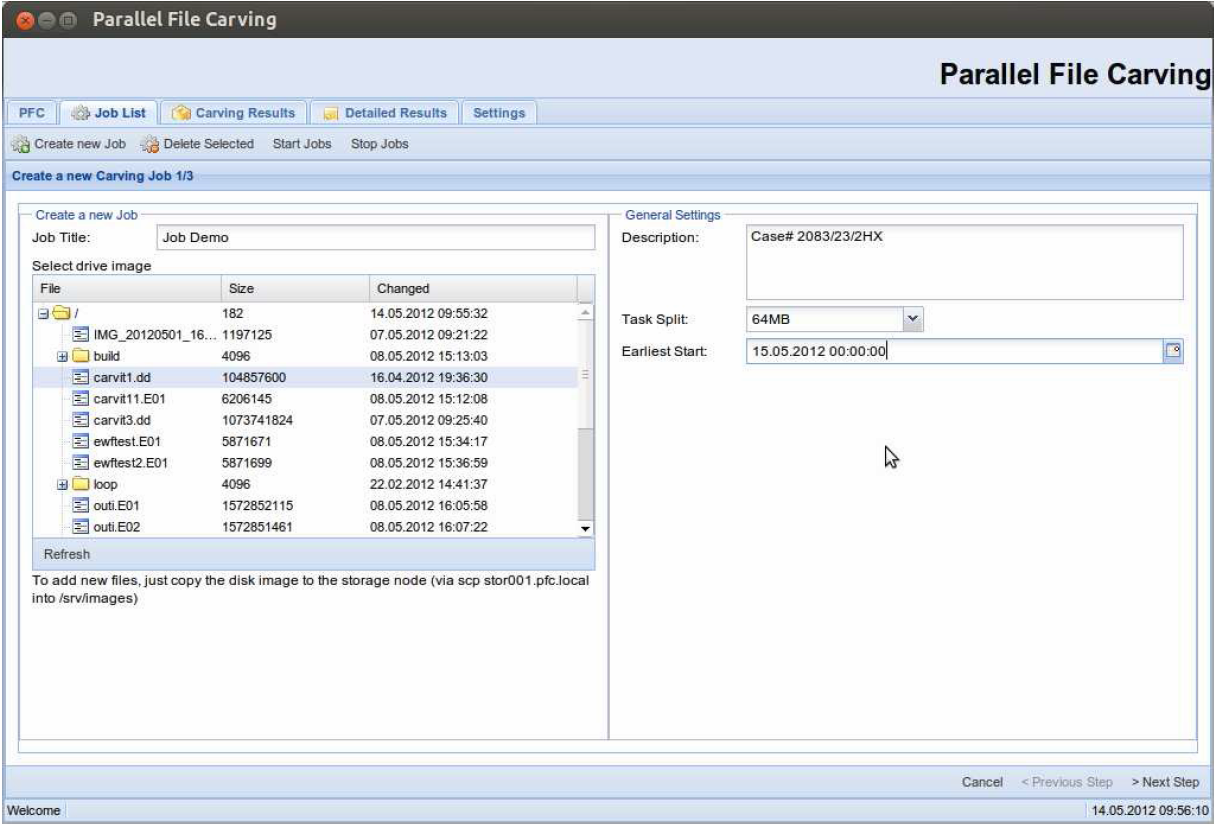The width and height of the screenshot is (1215, 825).
Task: Click the Job Title input field
Action: pos(376,237)
